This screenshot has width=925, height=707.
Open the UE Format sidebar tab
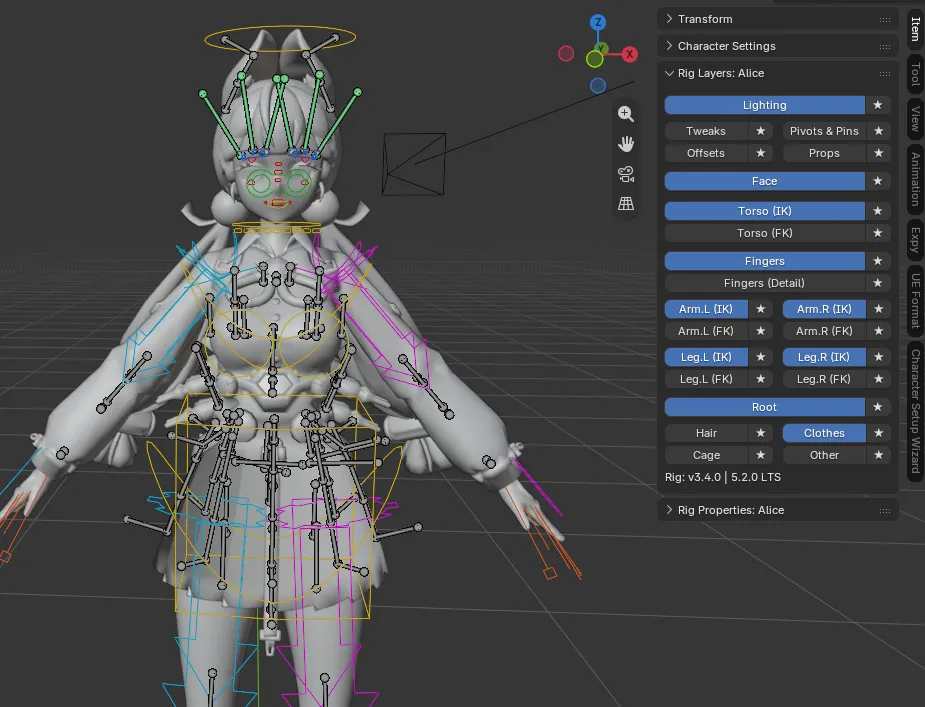916,300
